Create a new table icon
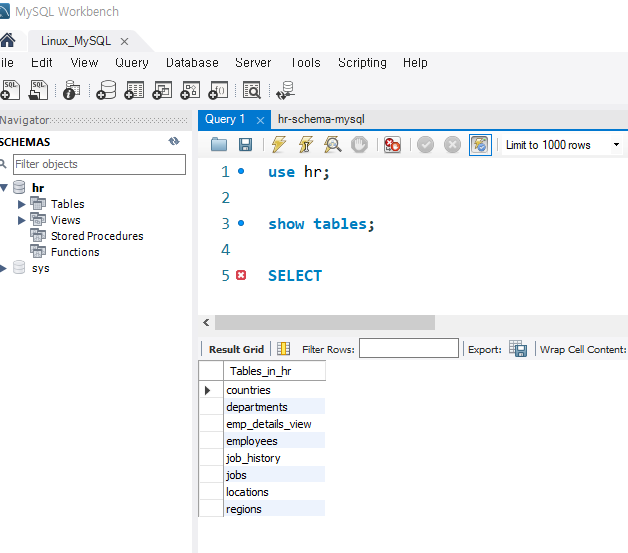The width and height of the screenshot is (628, 553). tap(134, 90)
